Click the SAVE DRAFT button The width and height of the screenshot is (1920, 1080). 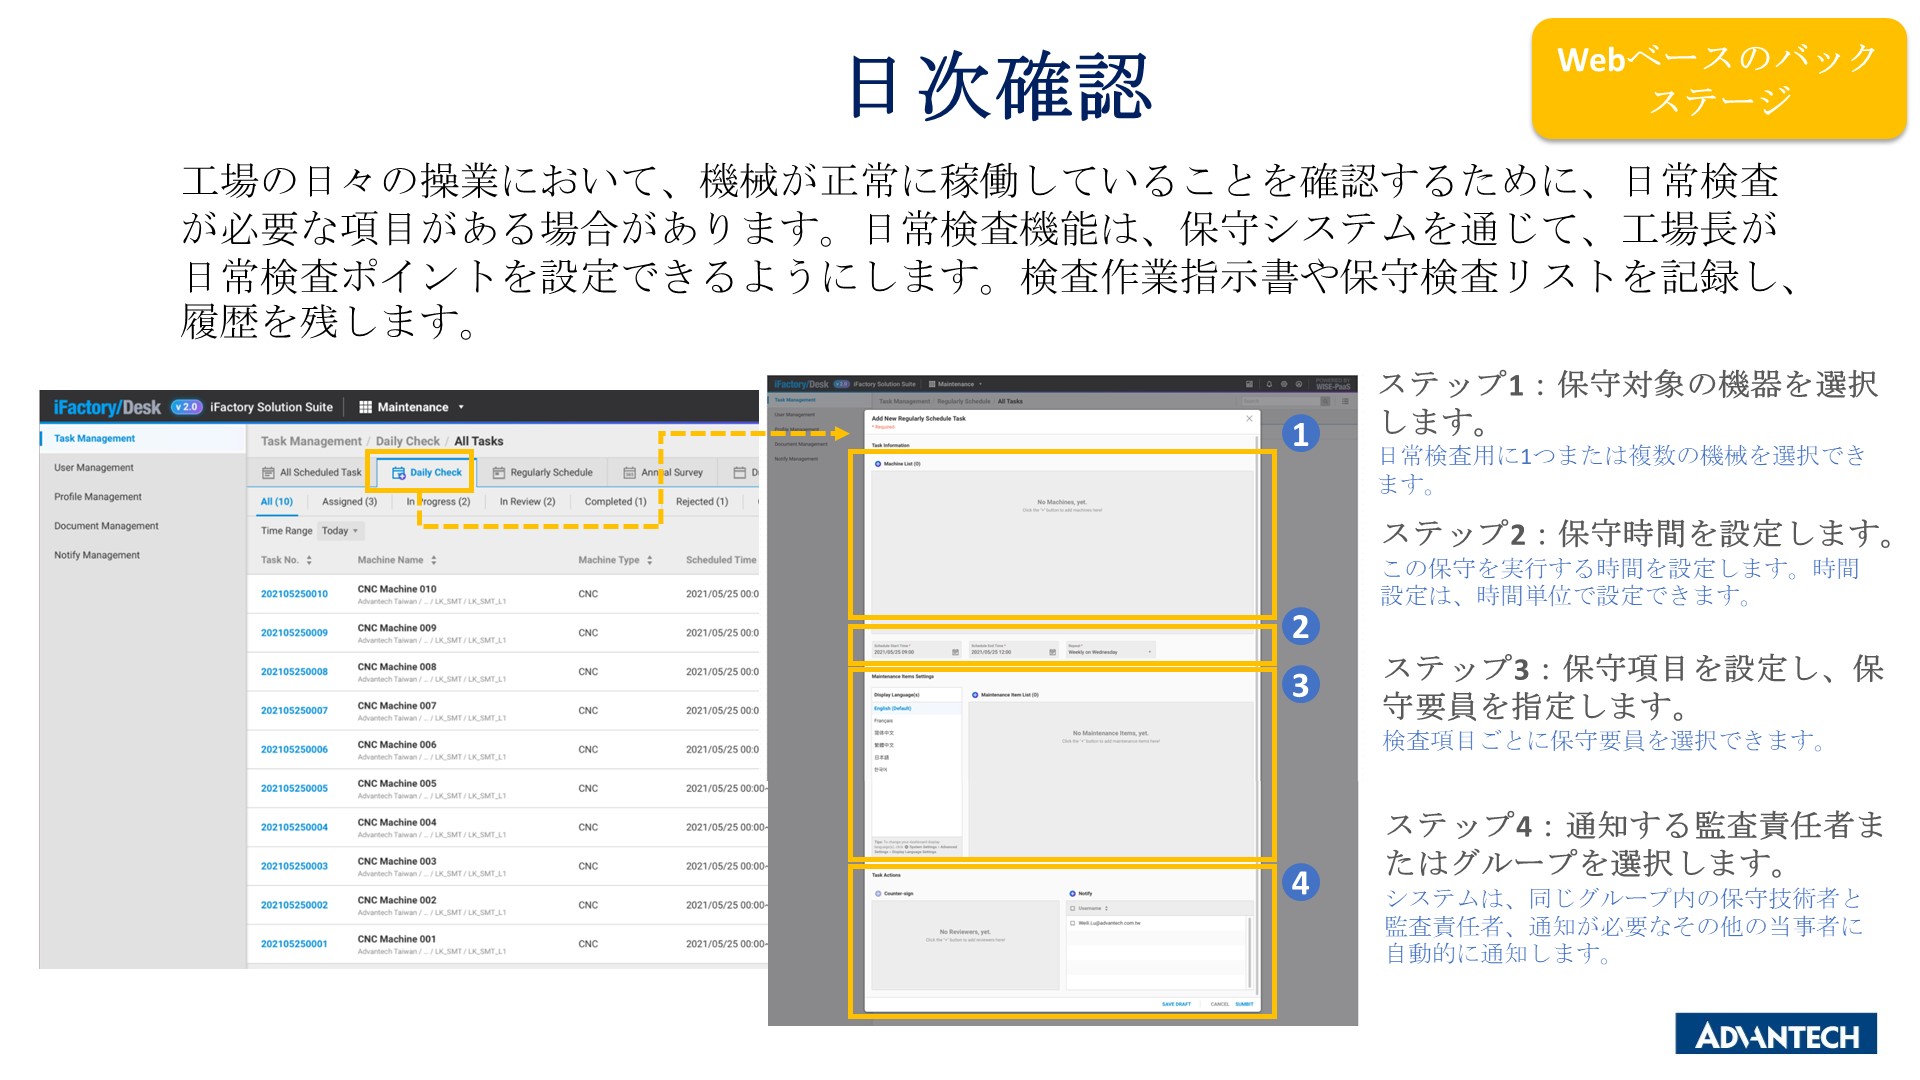tap(1176, 1004)
